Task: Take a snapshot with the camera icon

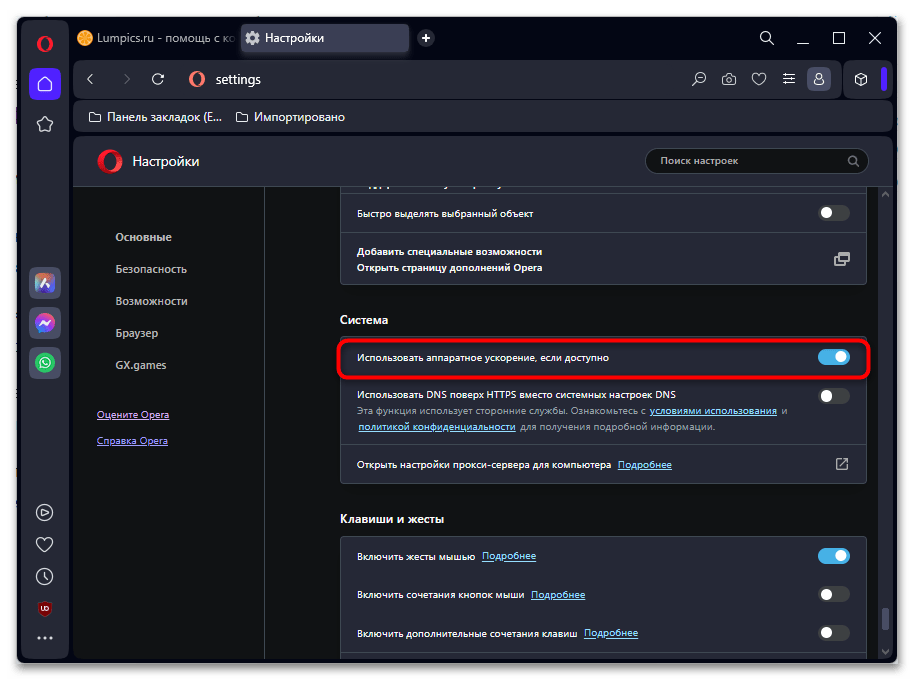Action: [729, 79]
